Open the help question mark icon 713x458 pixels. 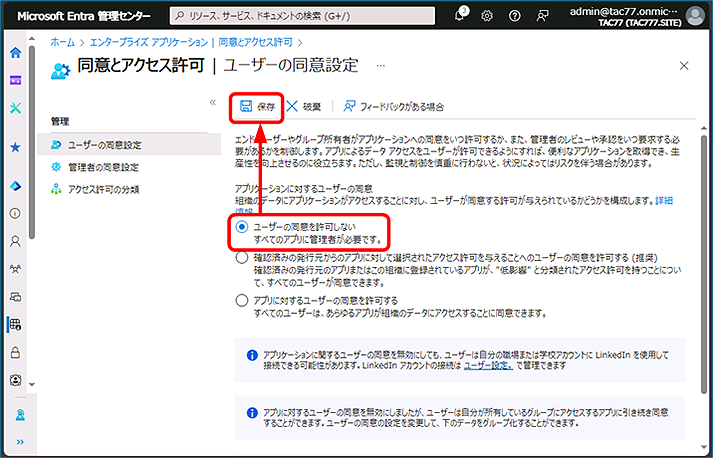(514, 16)
